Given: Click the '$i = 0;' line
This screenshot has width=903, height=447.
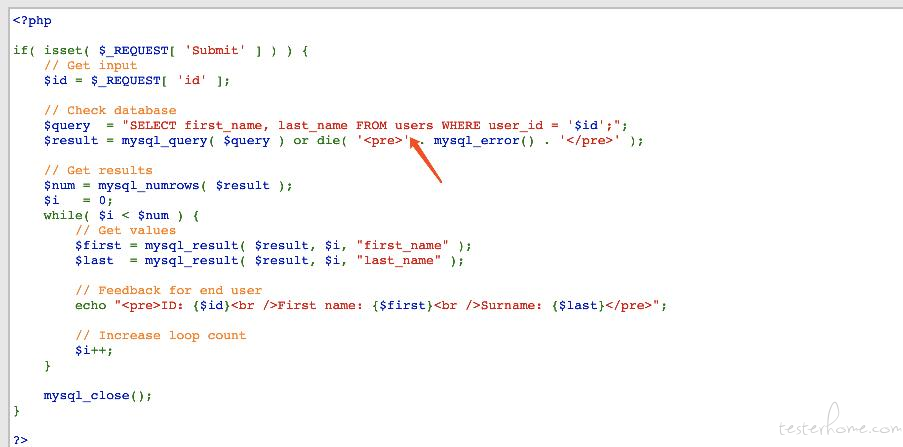Looking at the screenshot, I should pos(78,200).
